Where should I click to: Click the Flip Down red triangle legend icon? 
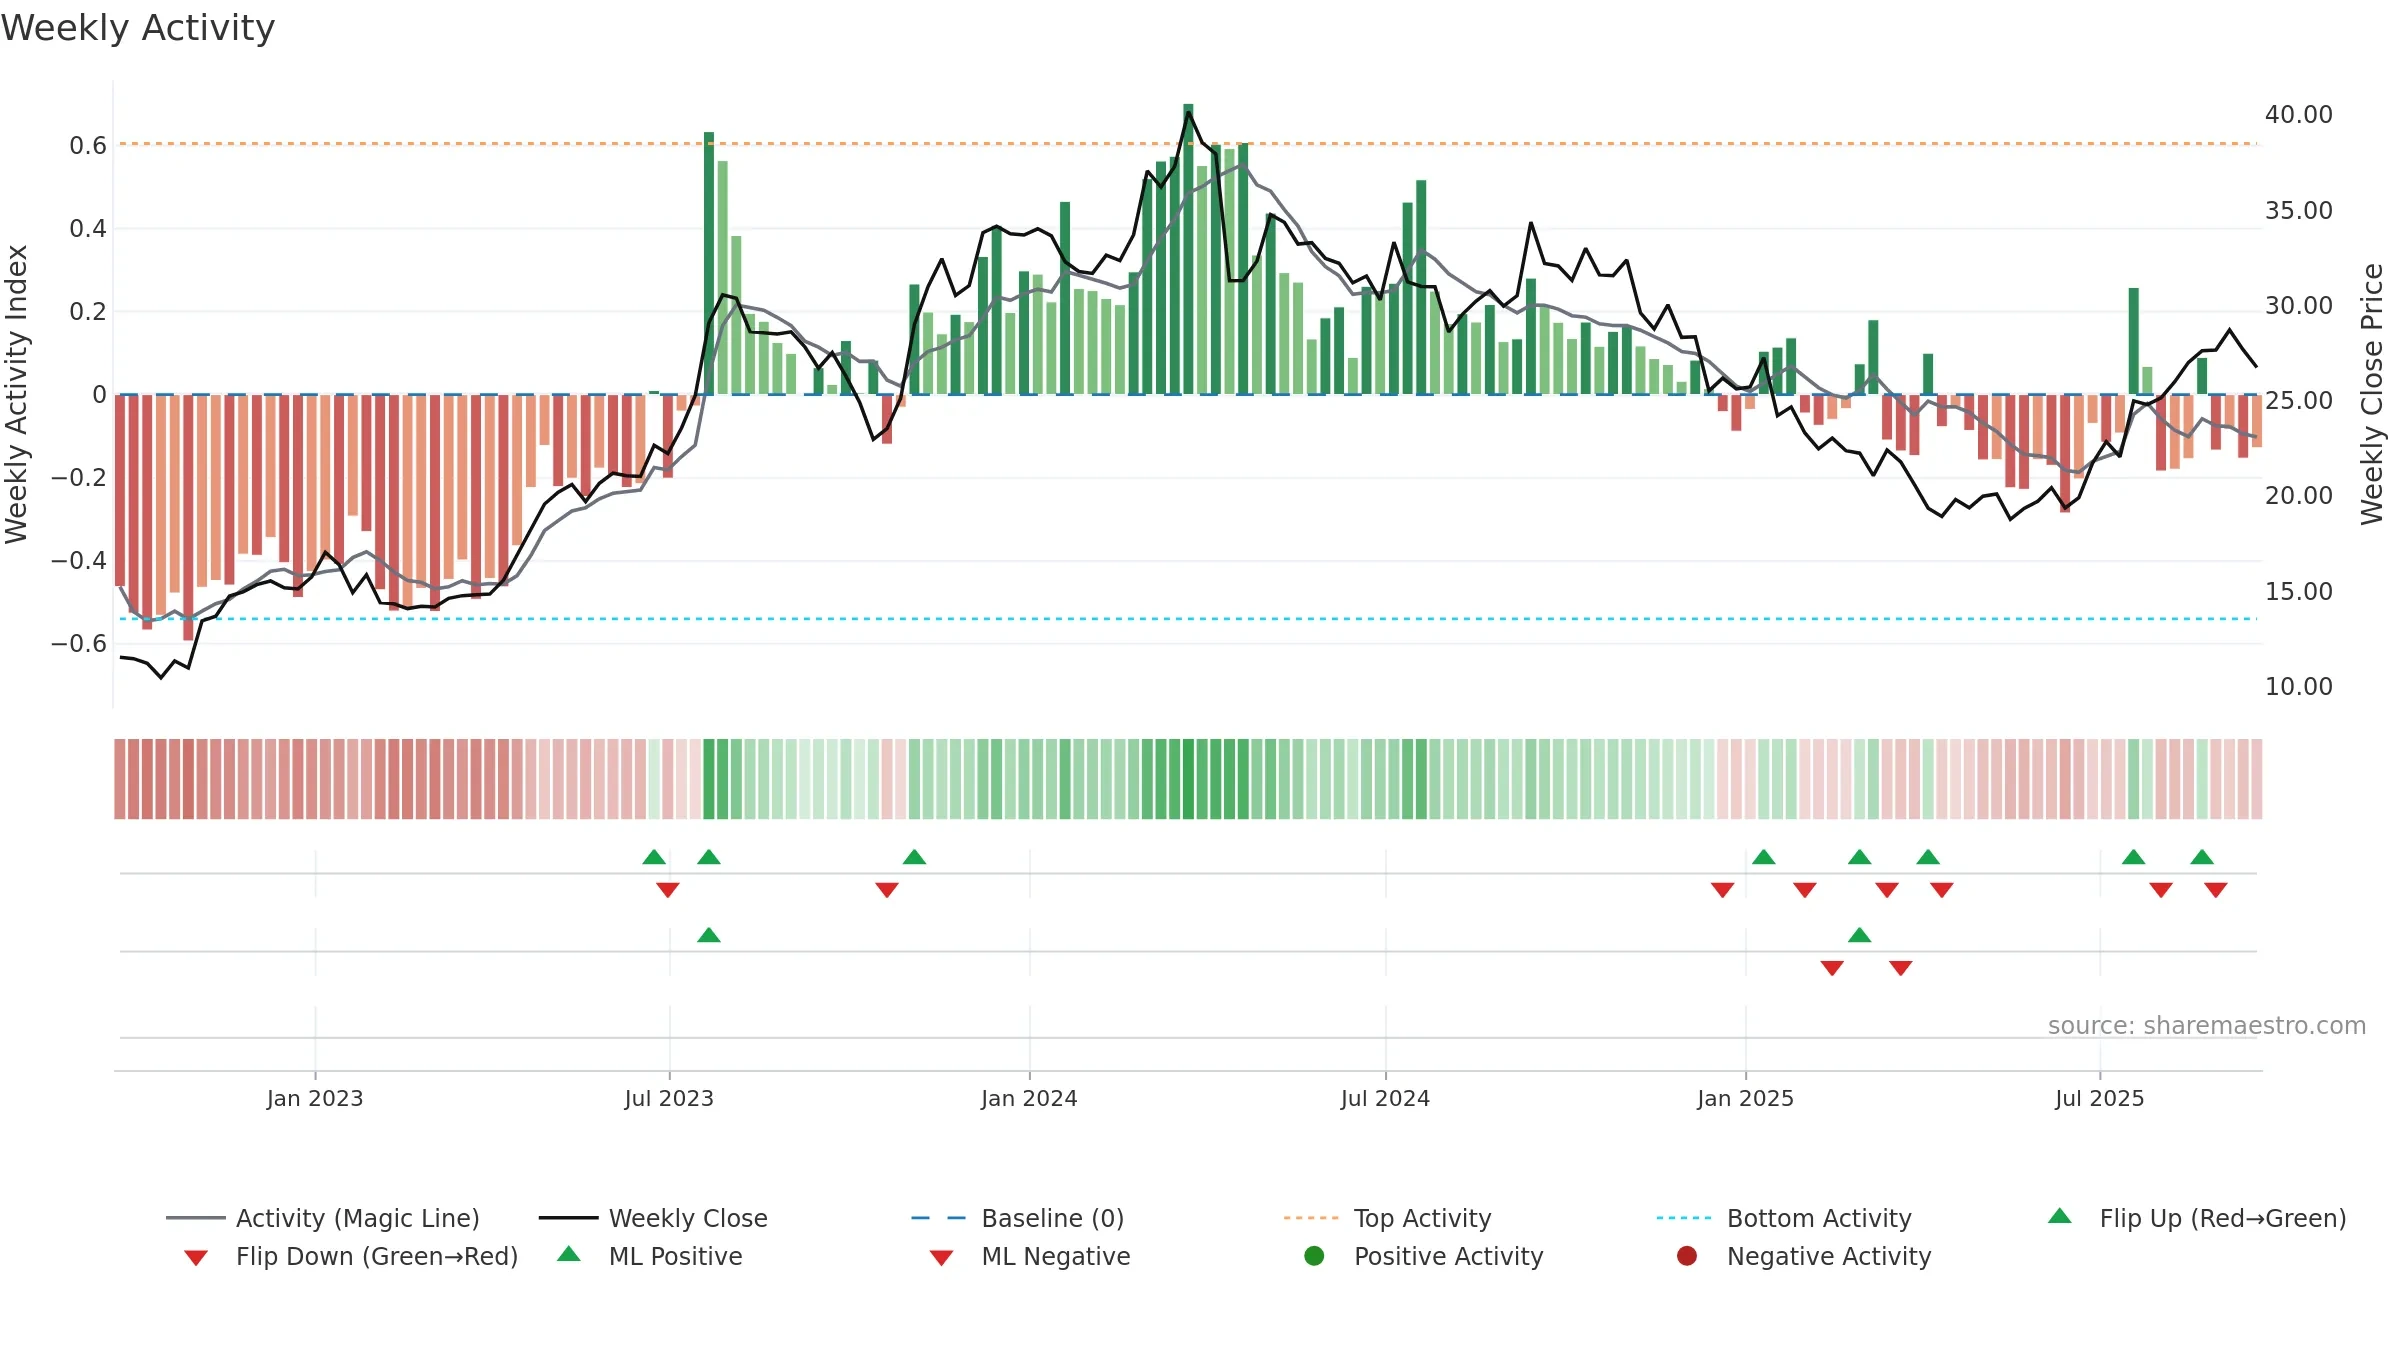(x=196, y=1258)
